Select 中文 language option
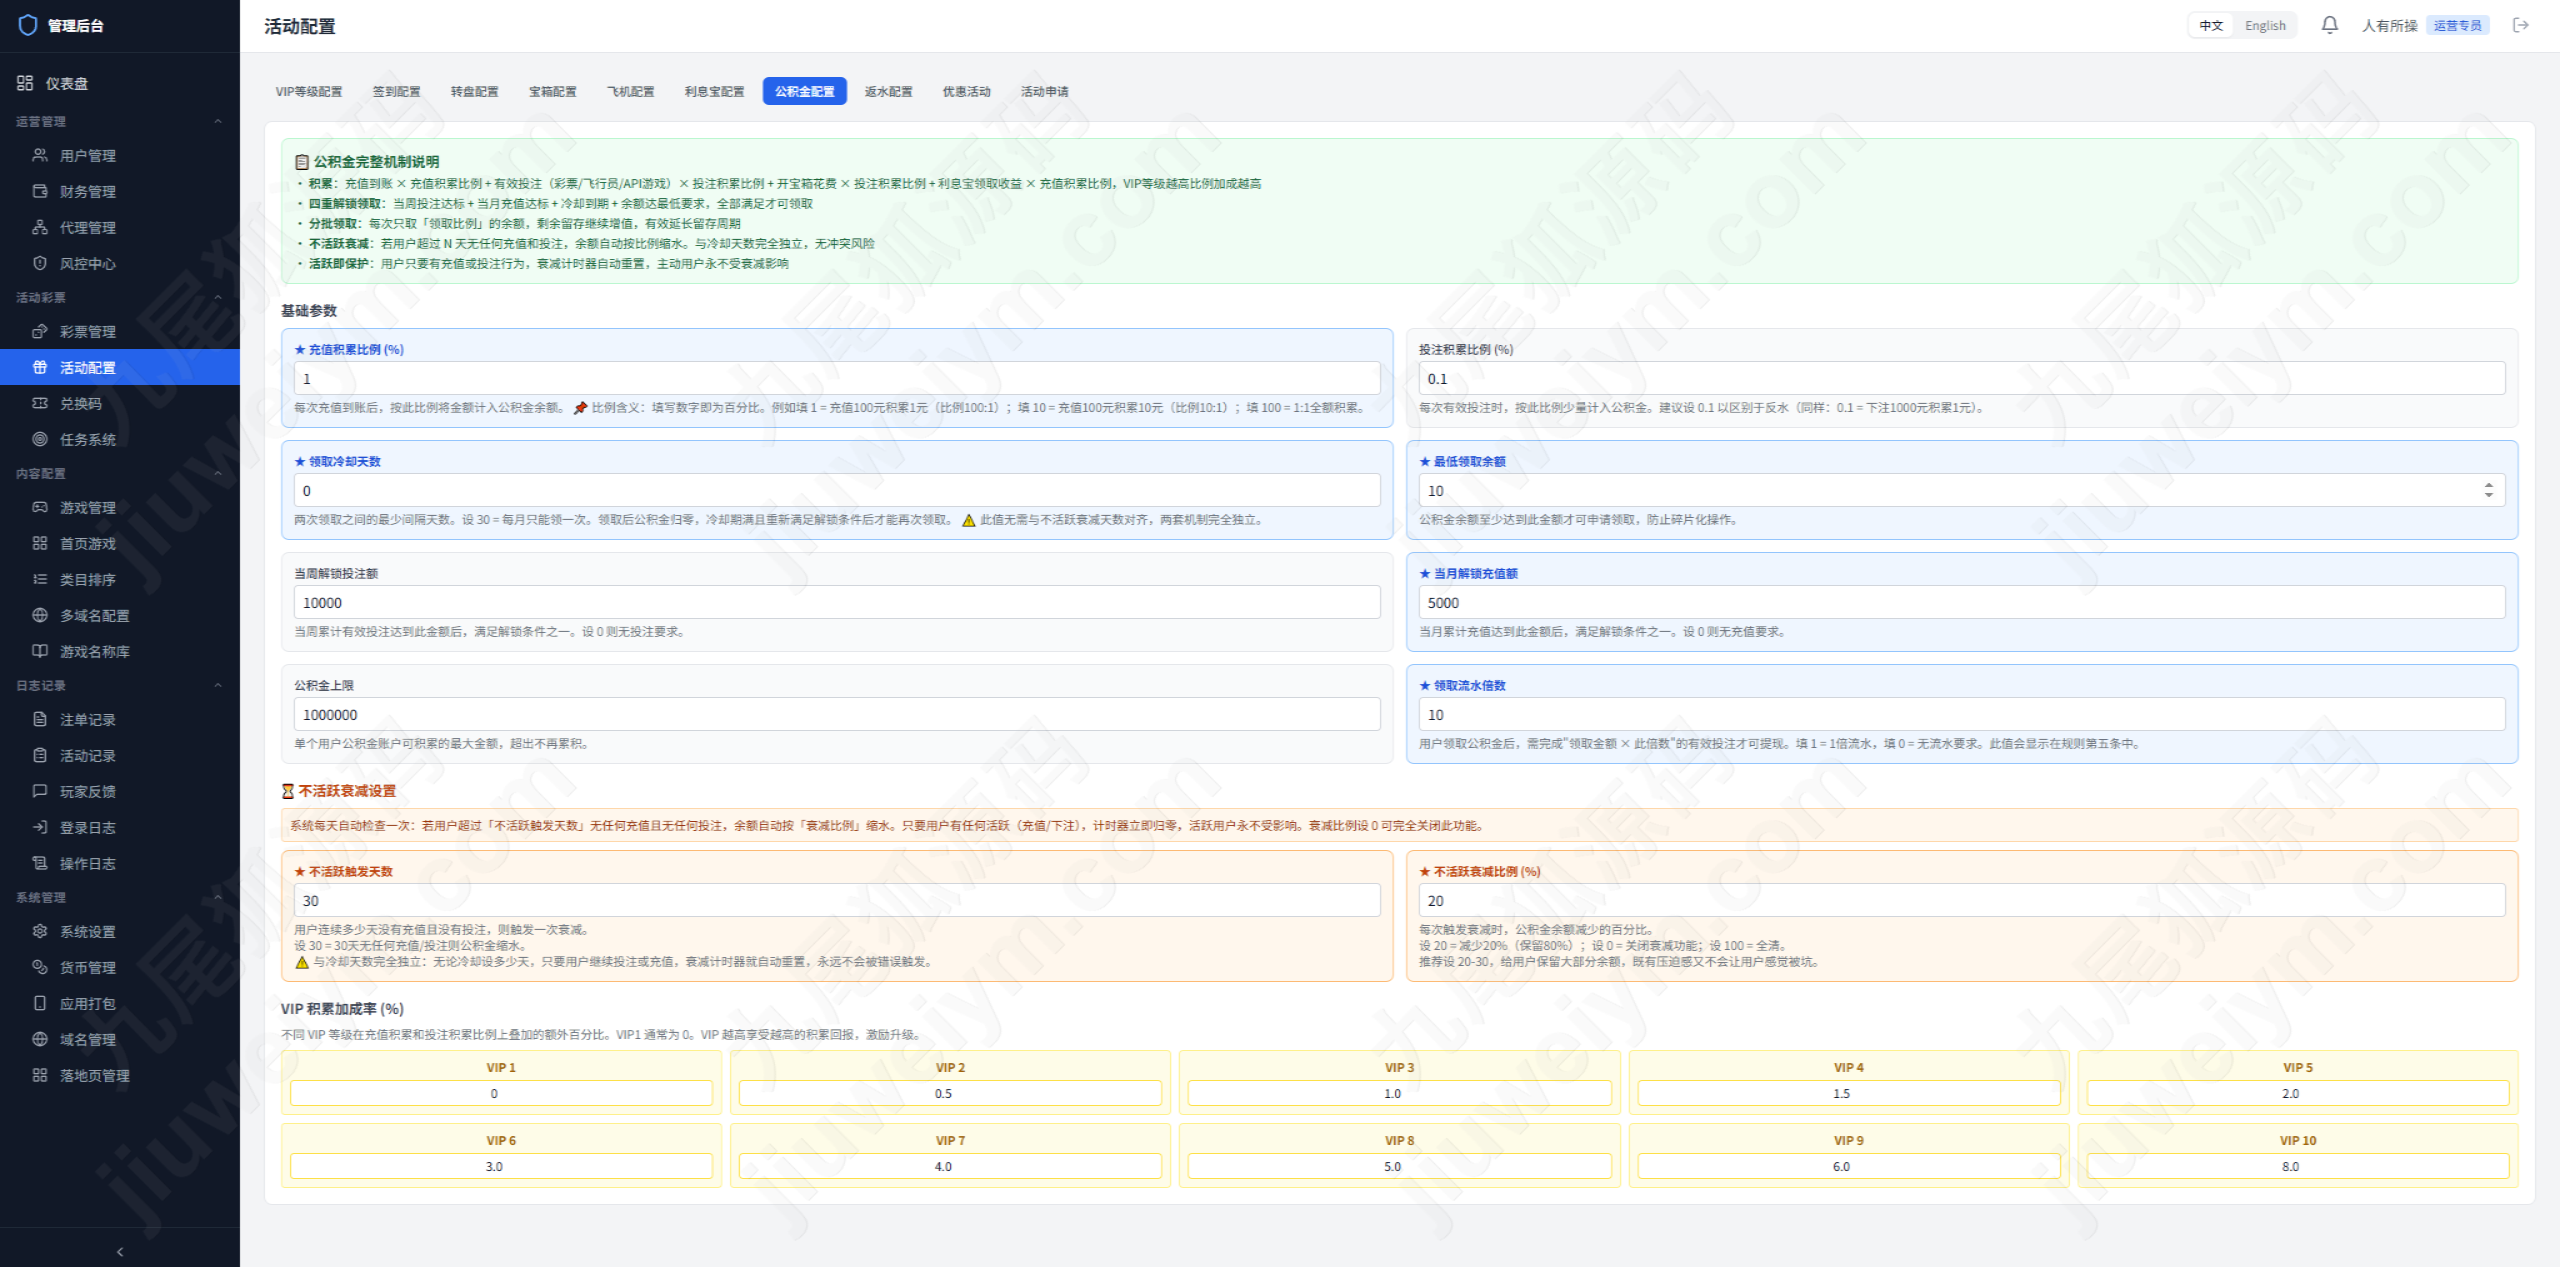The height and width of the screenshot is (1267, 2560). pos(2211,25)
